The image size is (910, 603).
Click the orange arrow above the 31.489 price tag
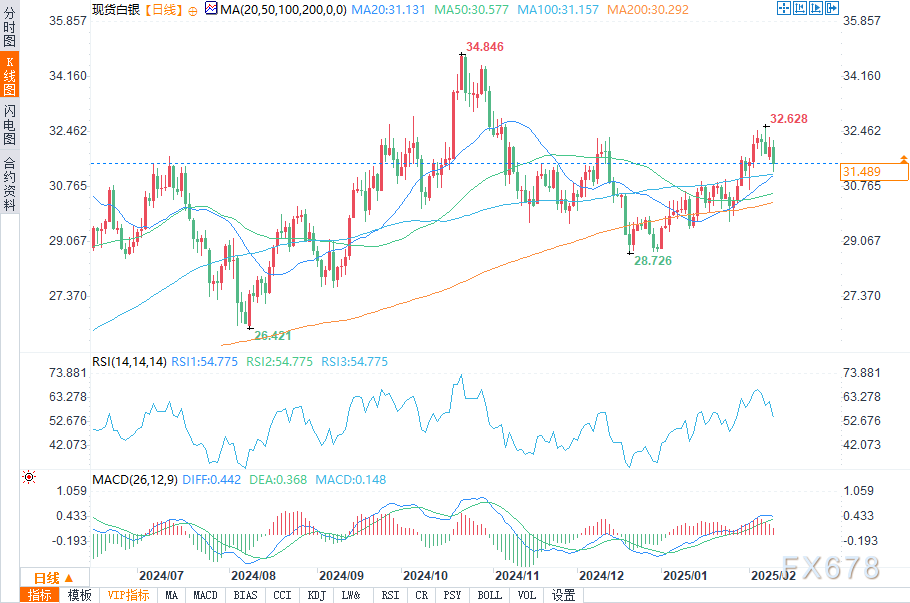coord(903,159)
